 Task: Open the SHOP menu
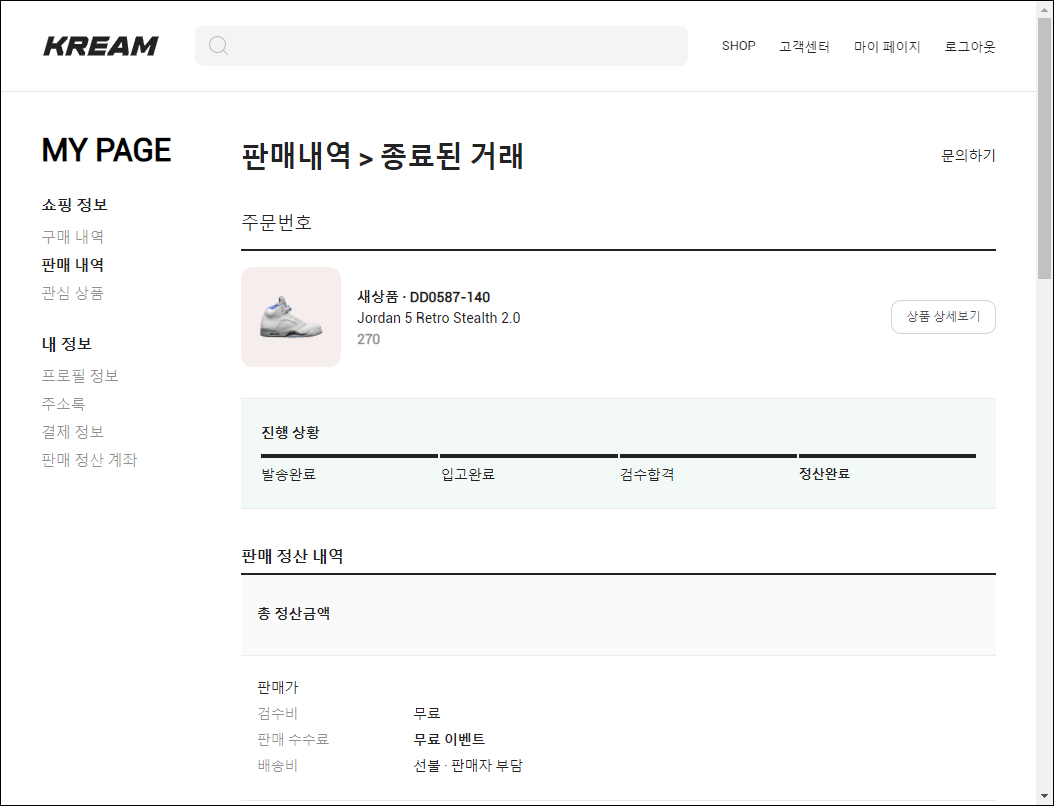tap(738, 46)
